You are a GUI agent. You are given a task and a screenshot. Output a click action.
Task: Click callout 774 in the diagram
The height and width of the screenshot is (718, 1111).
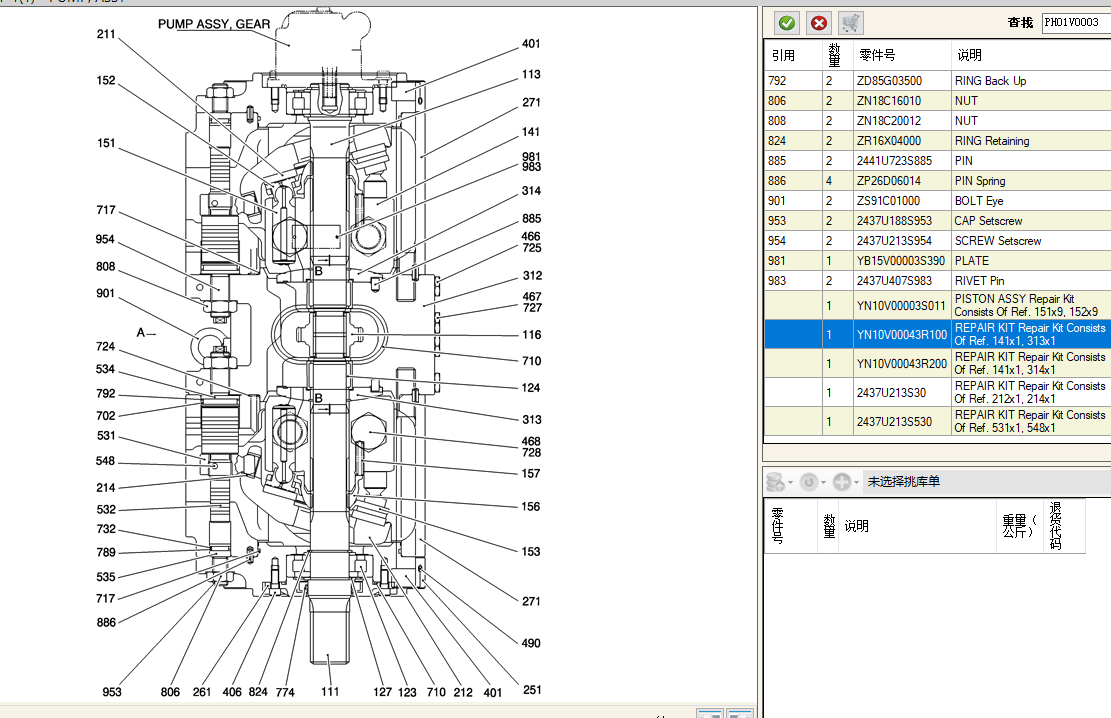[285, 692]
